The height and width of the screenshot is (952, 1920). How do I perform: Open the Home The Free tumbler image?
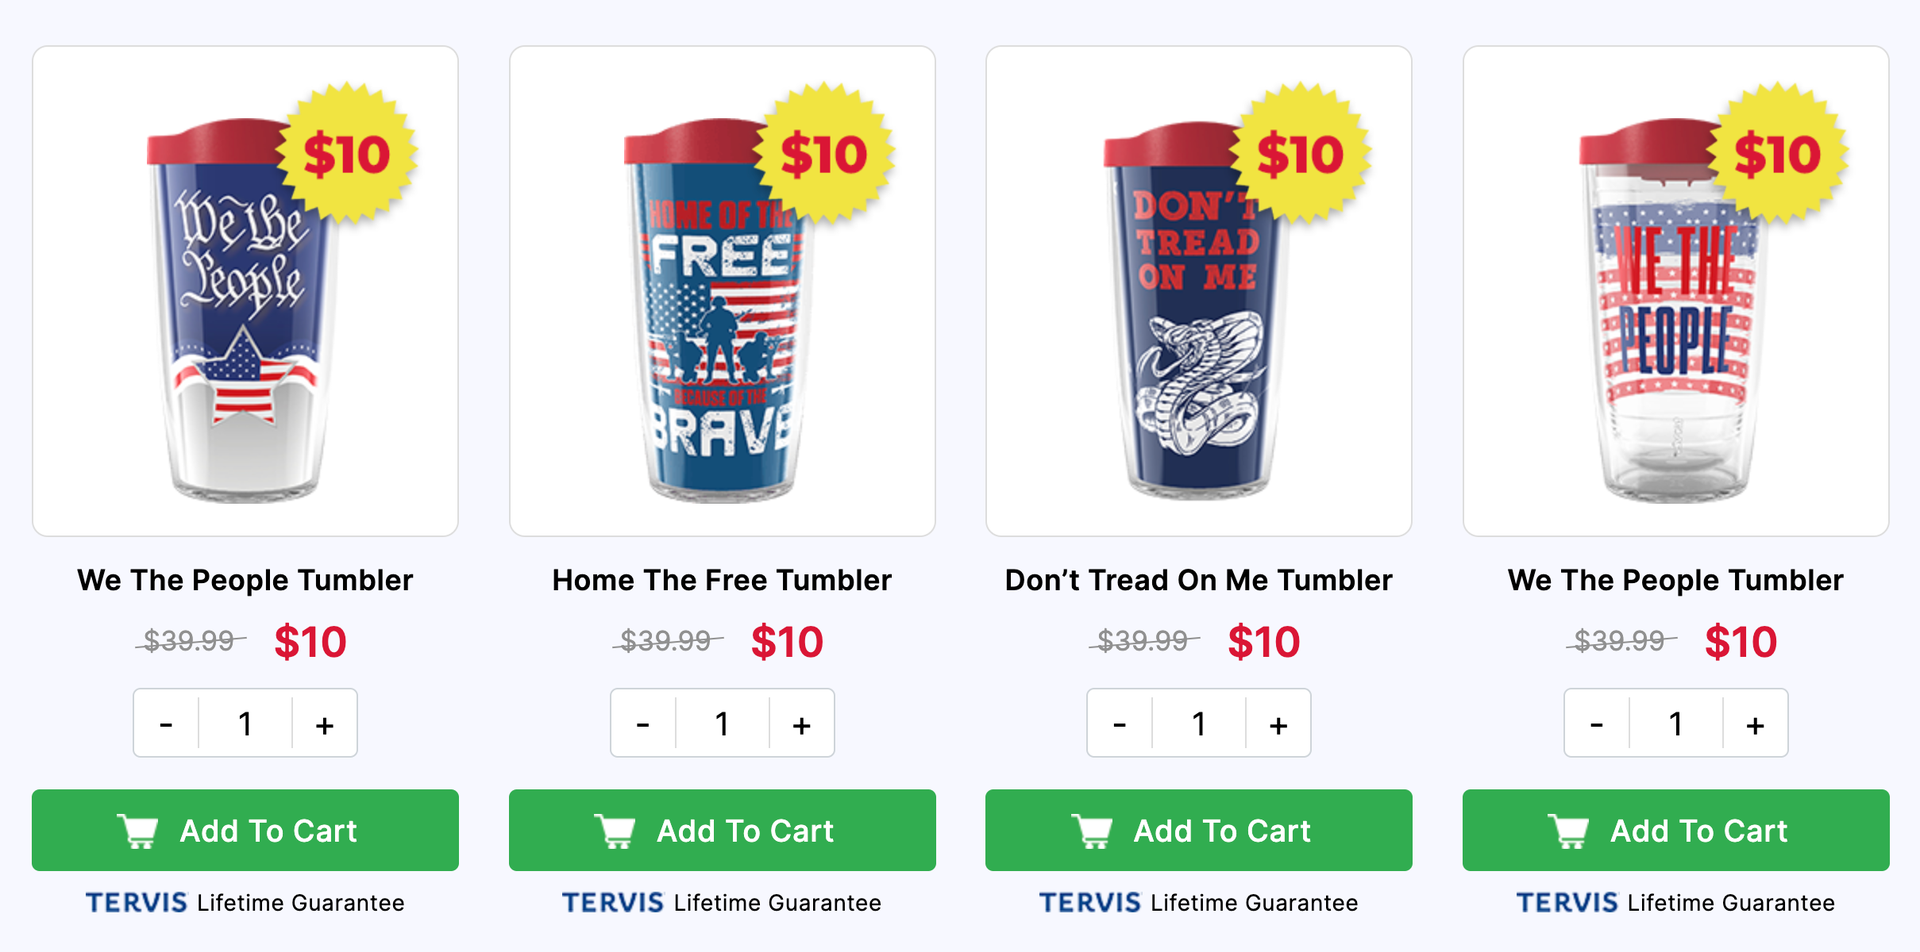point(722,291)
